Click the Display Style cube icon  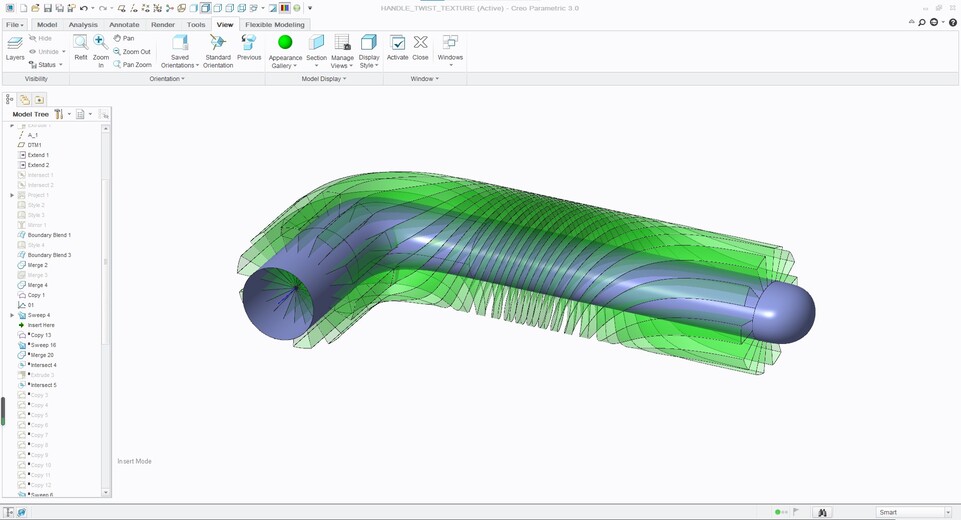[x=368, y=42]
